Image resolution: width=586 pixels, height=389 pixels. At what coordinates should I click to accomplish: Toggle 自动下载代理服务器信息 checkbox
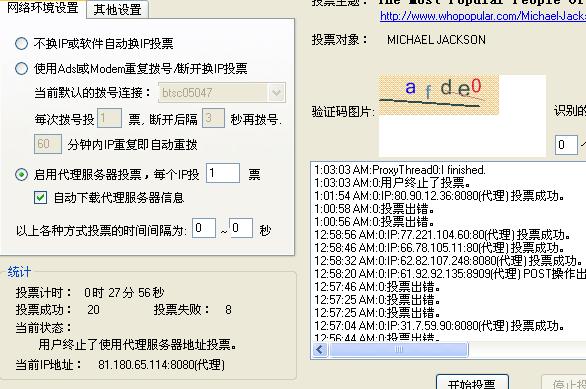click(x=40, y=197)
